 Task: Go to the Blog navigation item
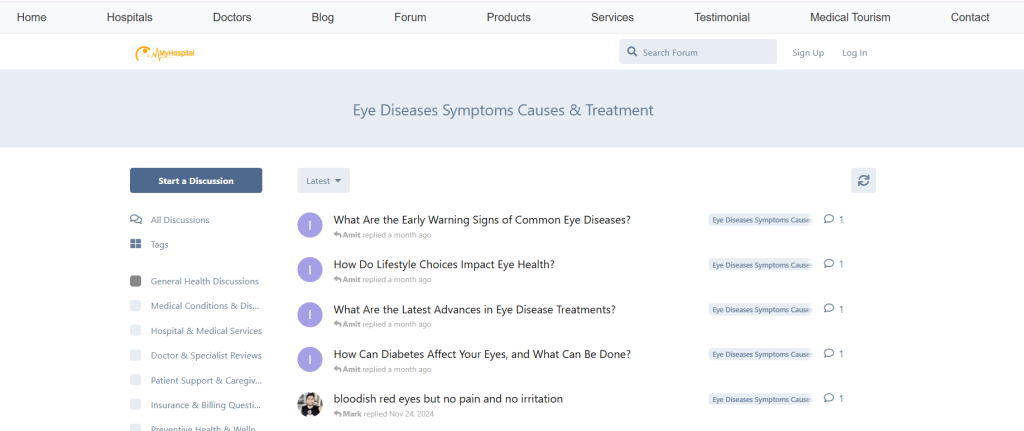point(323,18)
